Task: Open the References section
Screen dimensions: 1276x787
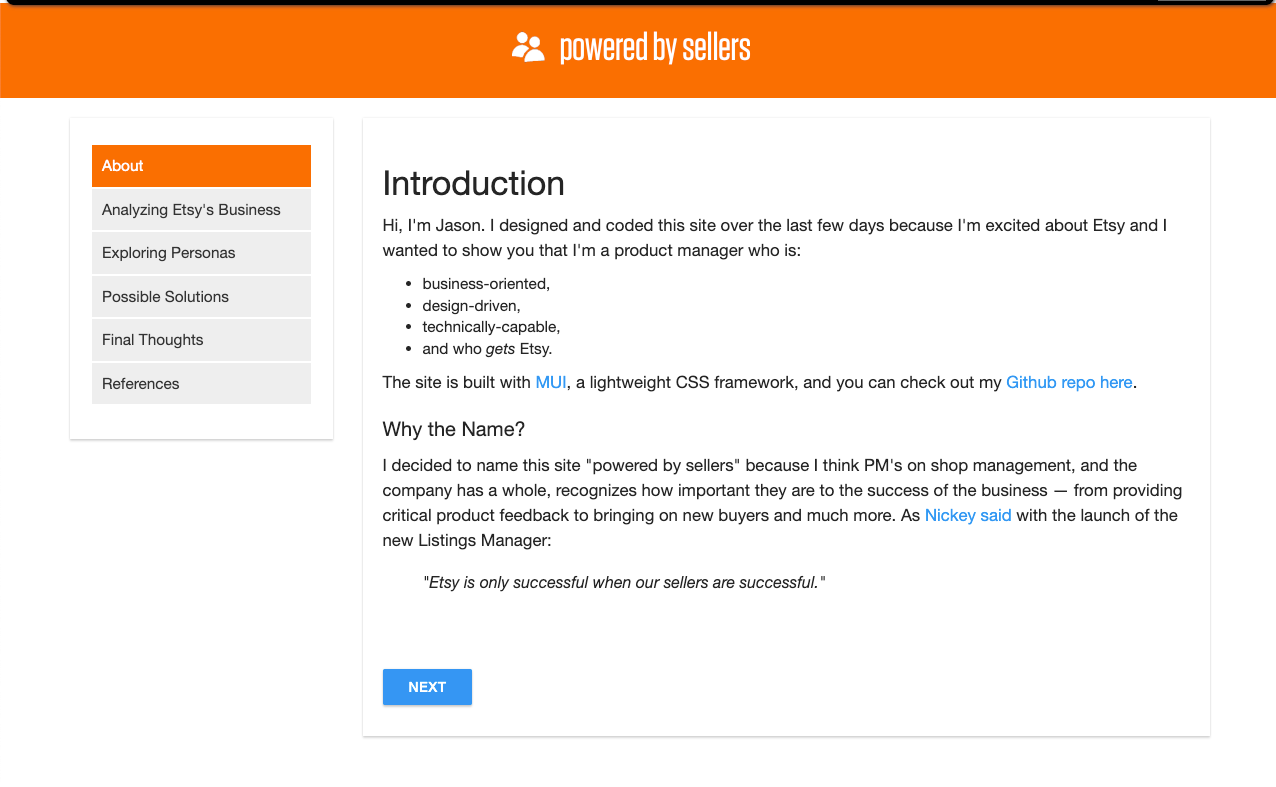Action: coord(201,384)
